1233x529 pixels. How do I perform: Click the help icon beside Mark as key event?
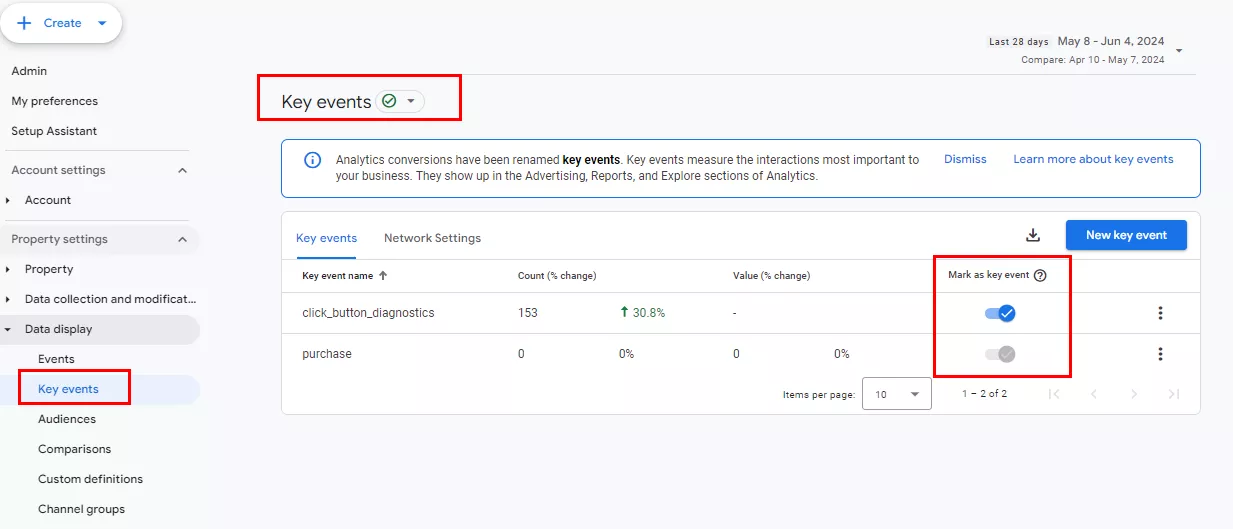tap(1040, 276)
